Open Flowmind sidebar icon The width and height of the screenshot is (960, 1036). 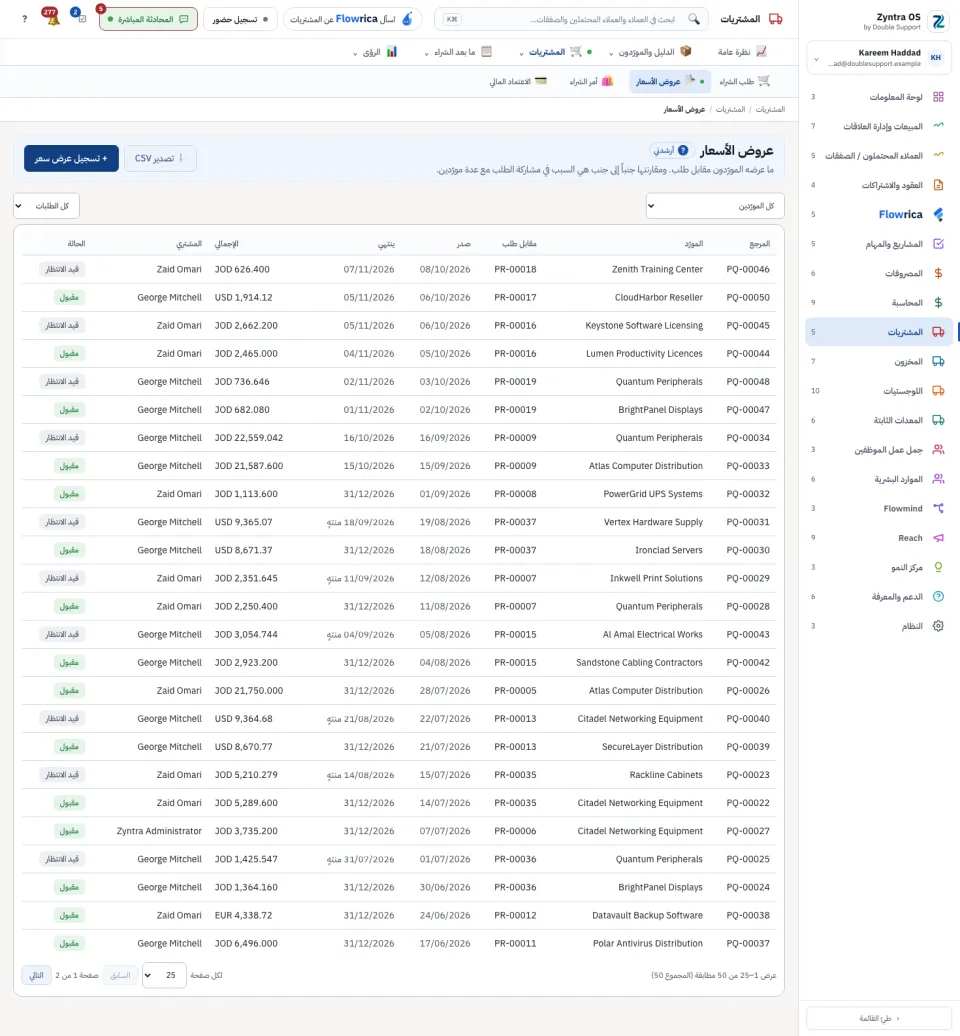pos(938,508)
